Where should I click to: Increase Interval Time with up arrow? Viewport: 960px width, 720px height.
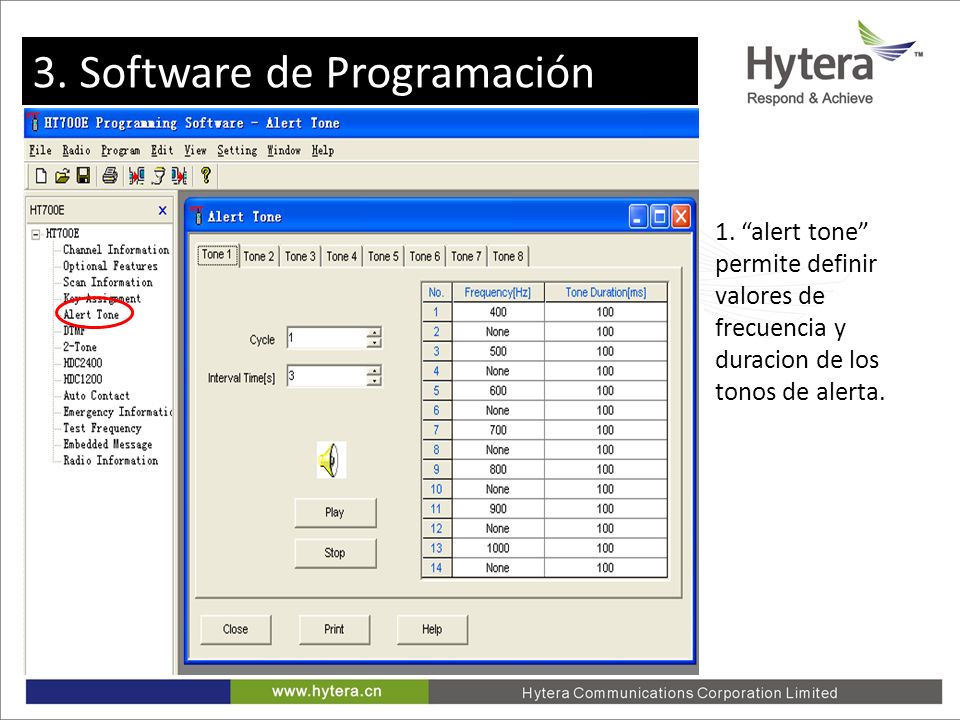coord(374,370)
